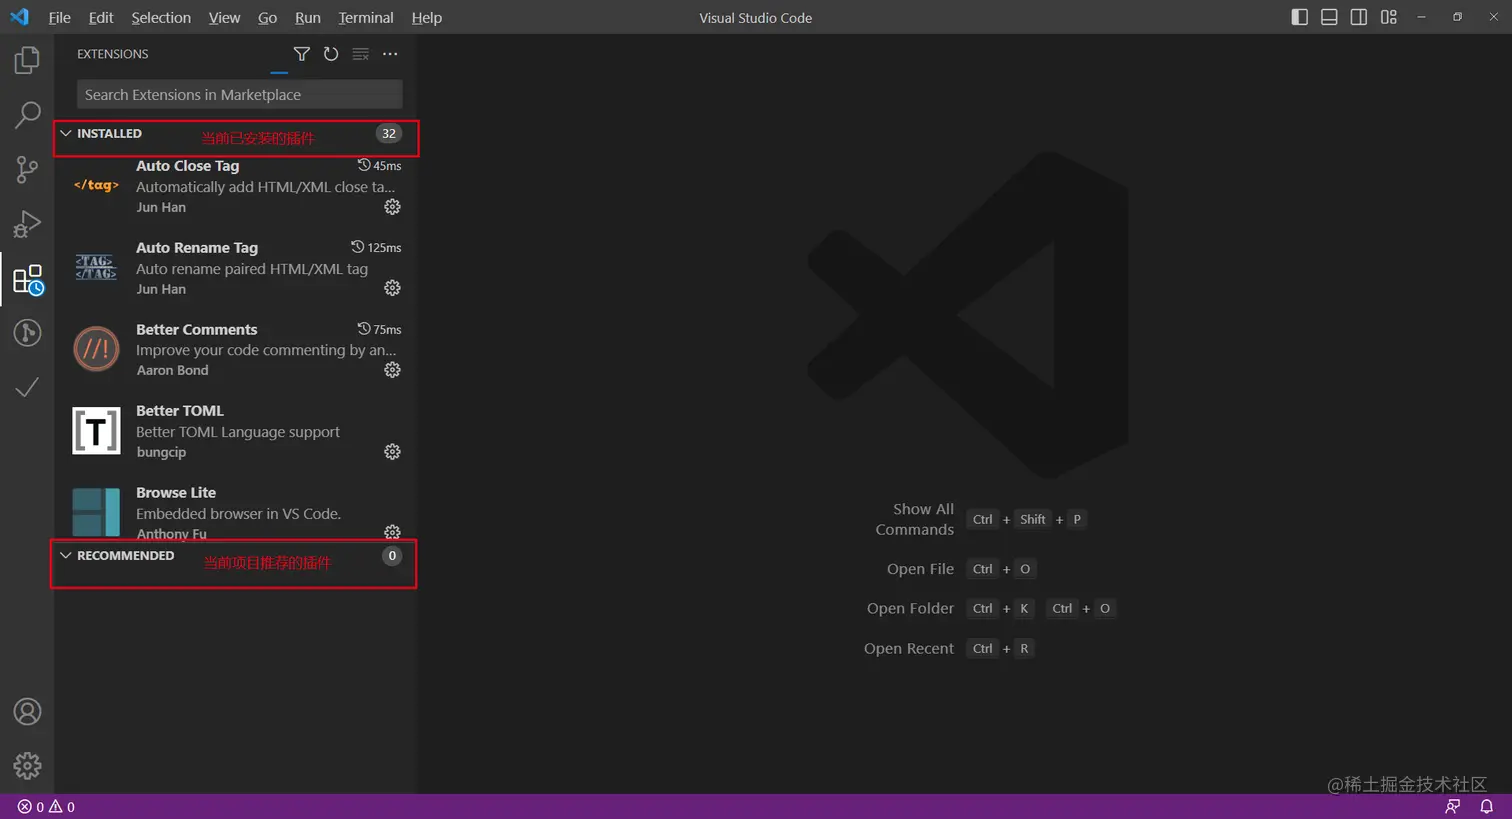Toggle the bottom panel layout button
This screenshot has height=819, width=1512.
1329,17
